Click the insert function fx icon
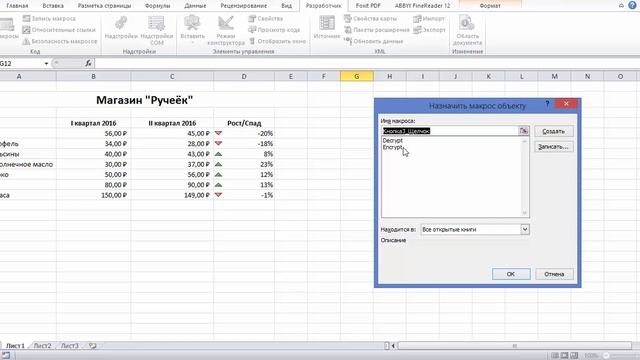 (88, 63)
